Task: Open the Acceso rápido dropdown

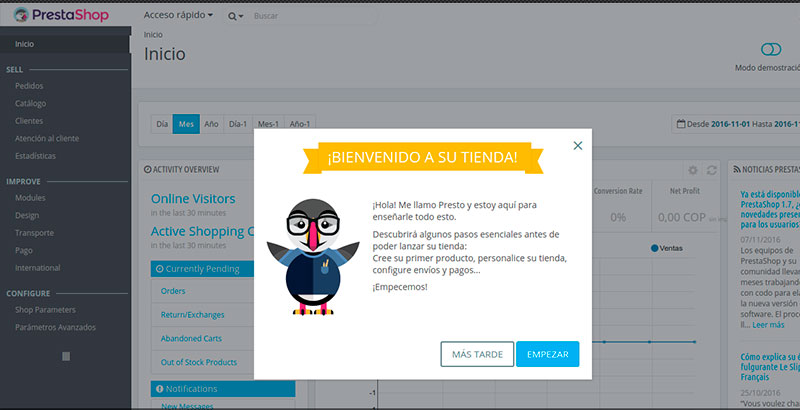Action: pyautogui.click(x=178, y=15)
